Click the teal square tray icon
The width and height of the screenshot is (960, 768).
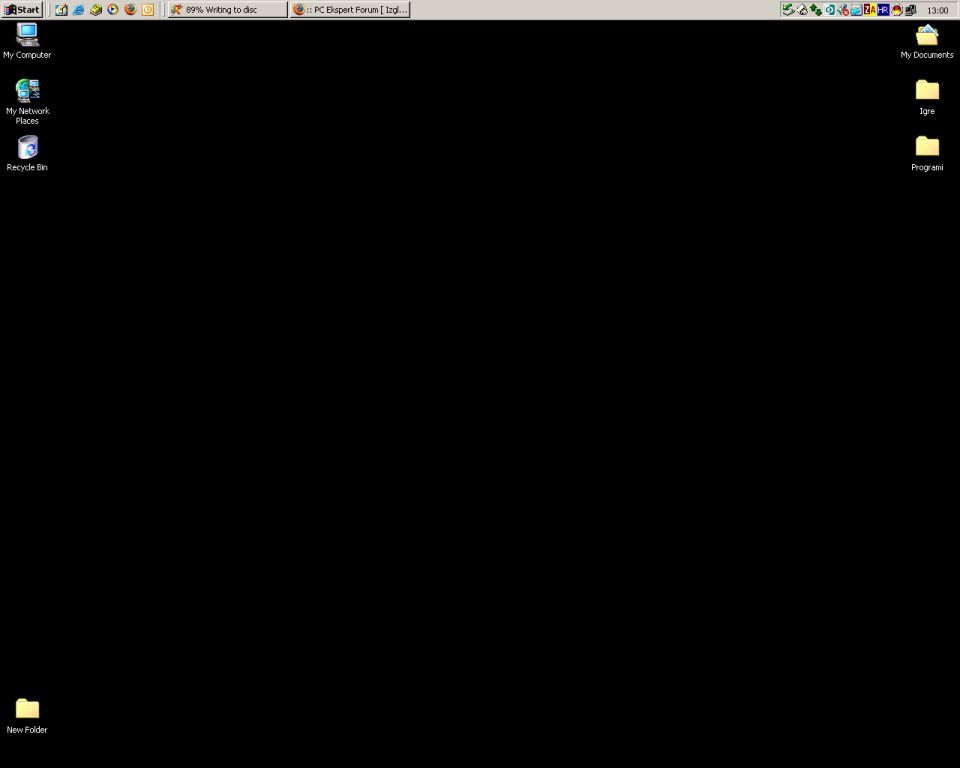coord(830,9)
